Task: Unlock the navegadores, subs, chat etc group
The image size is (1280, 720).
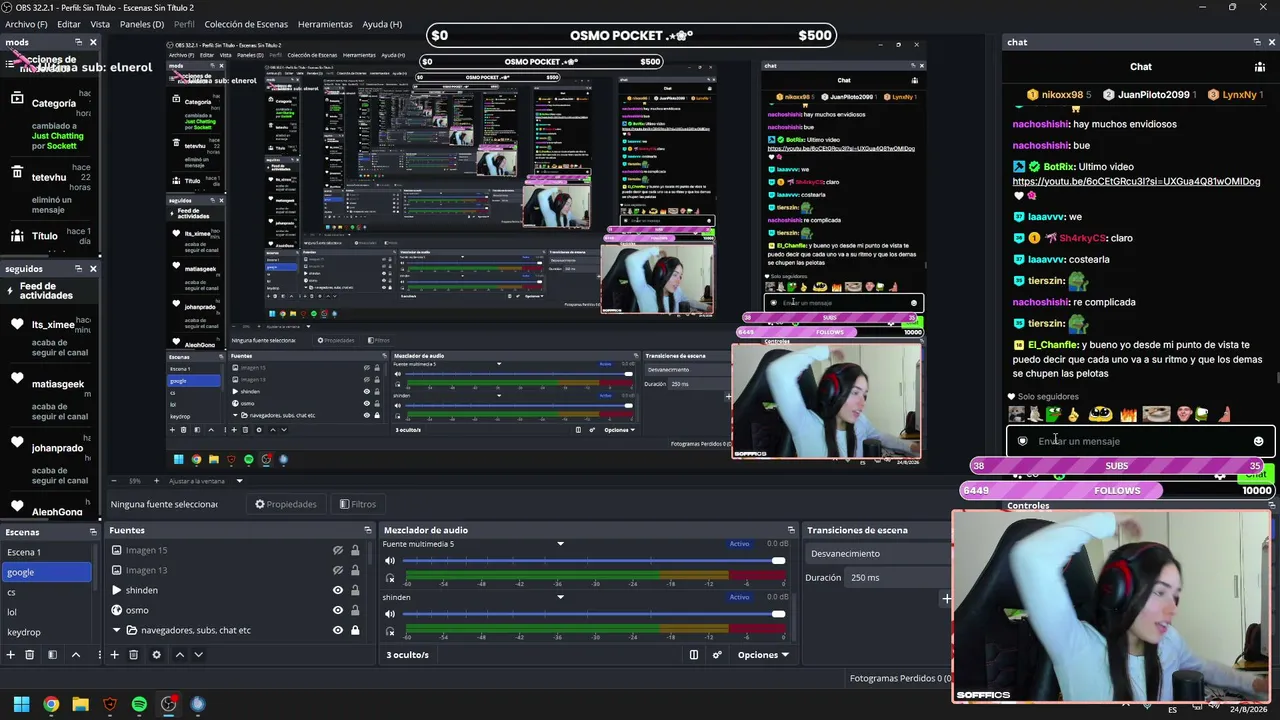Action: [x=355, y=630]
